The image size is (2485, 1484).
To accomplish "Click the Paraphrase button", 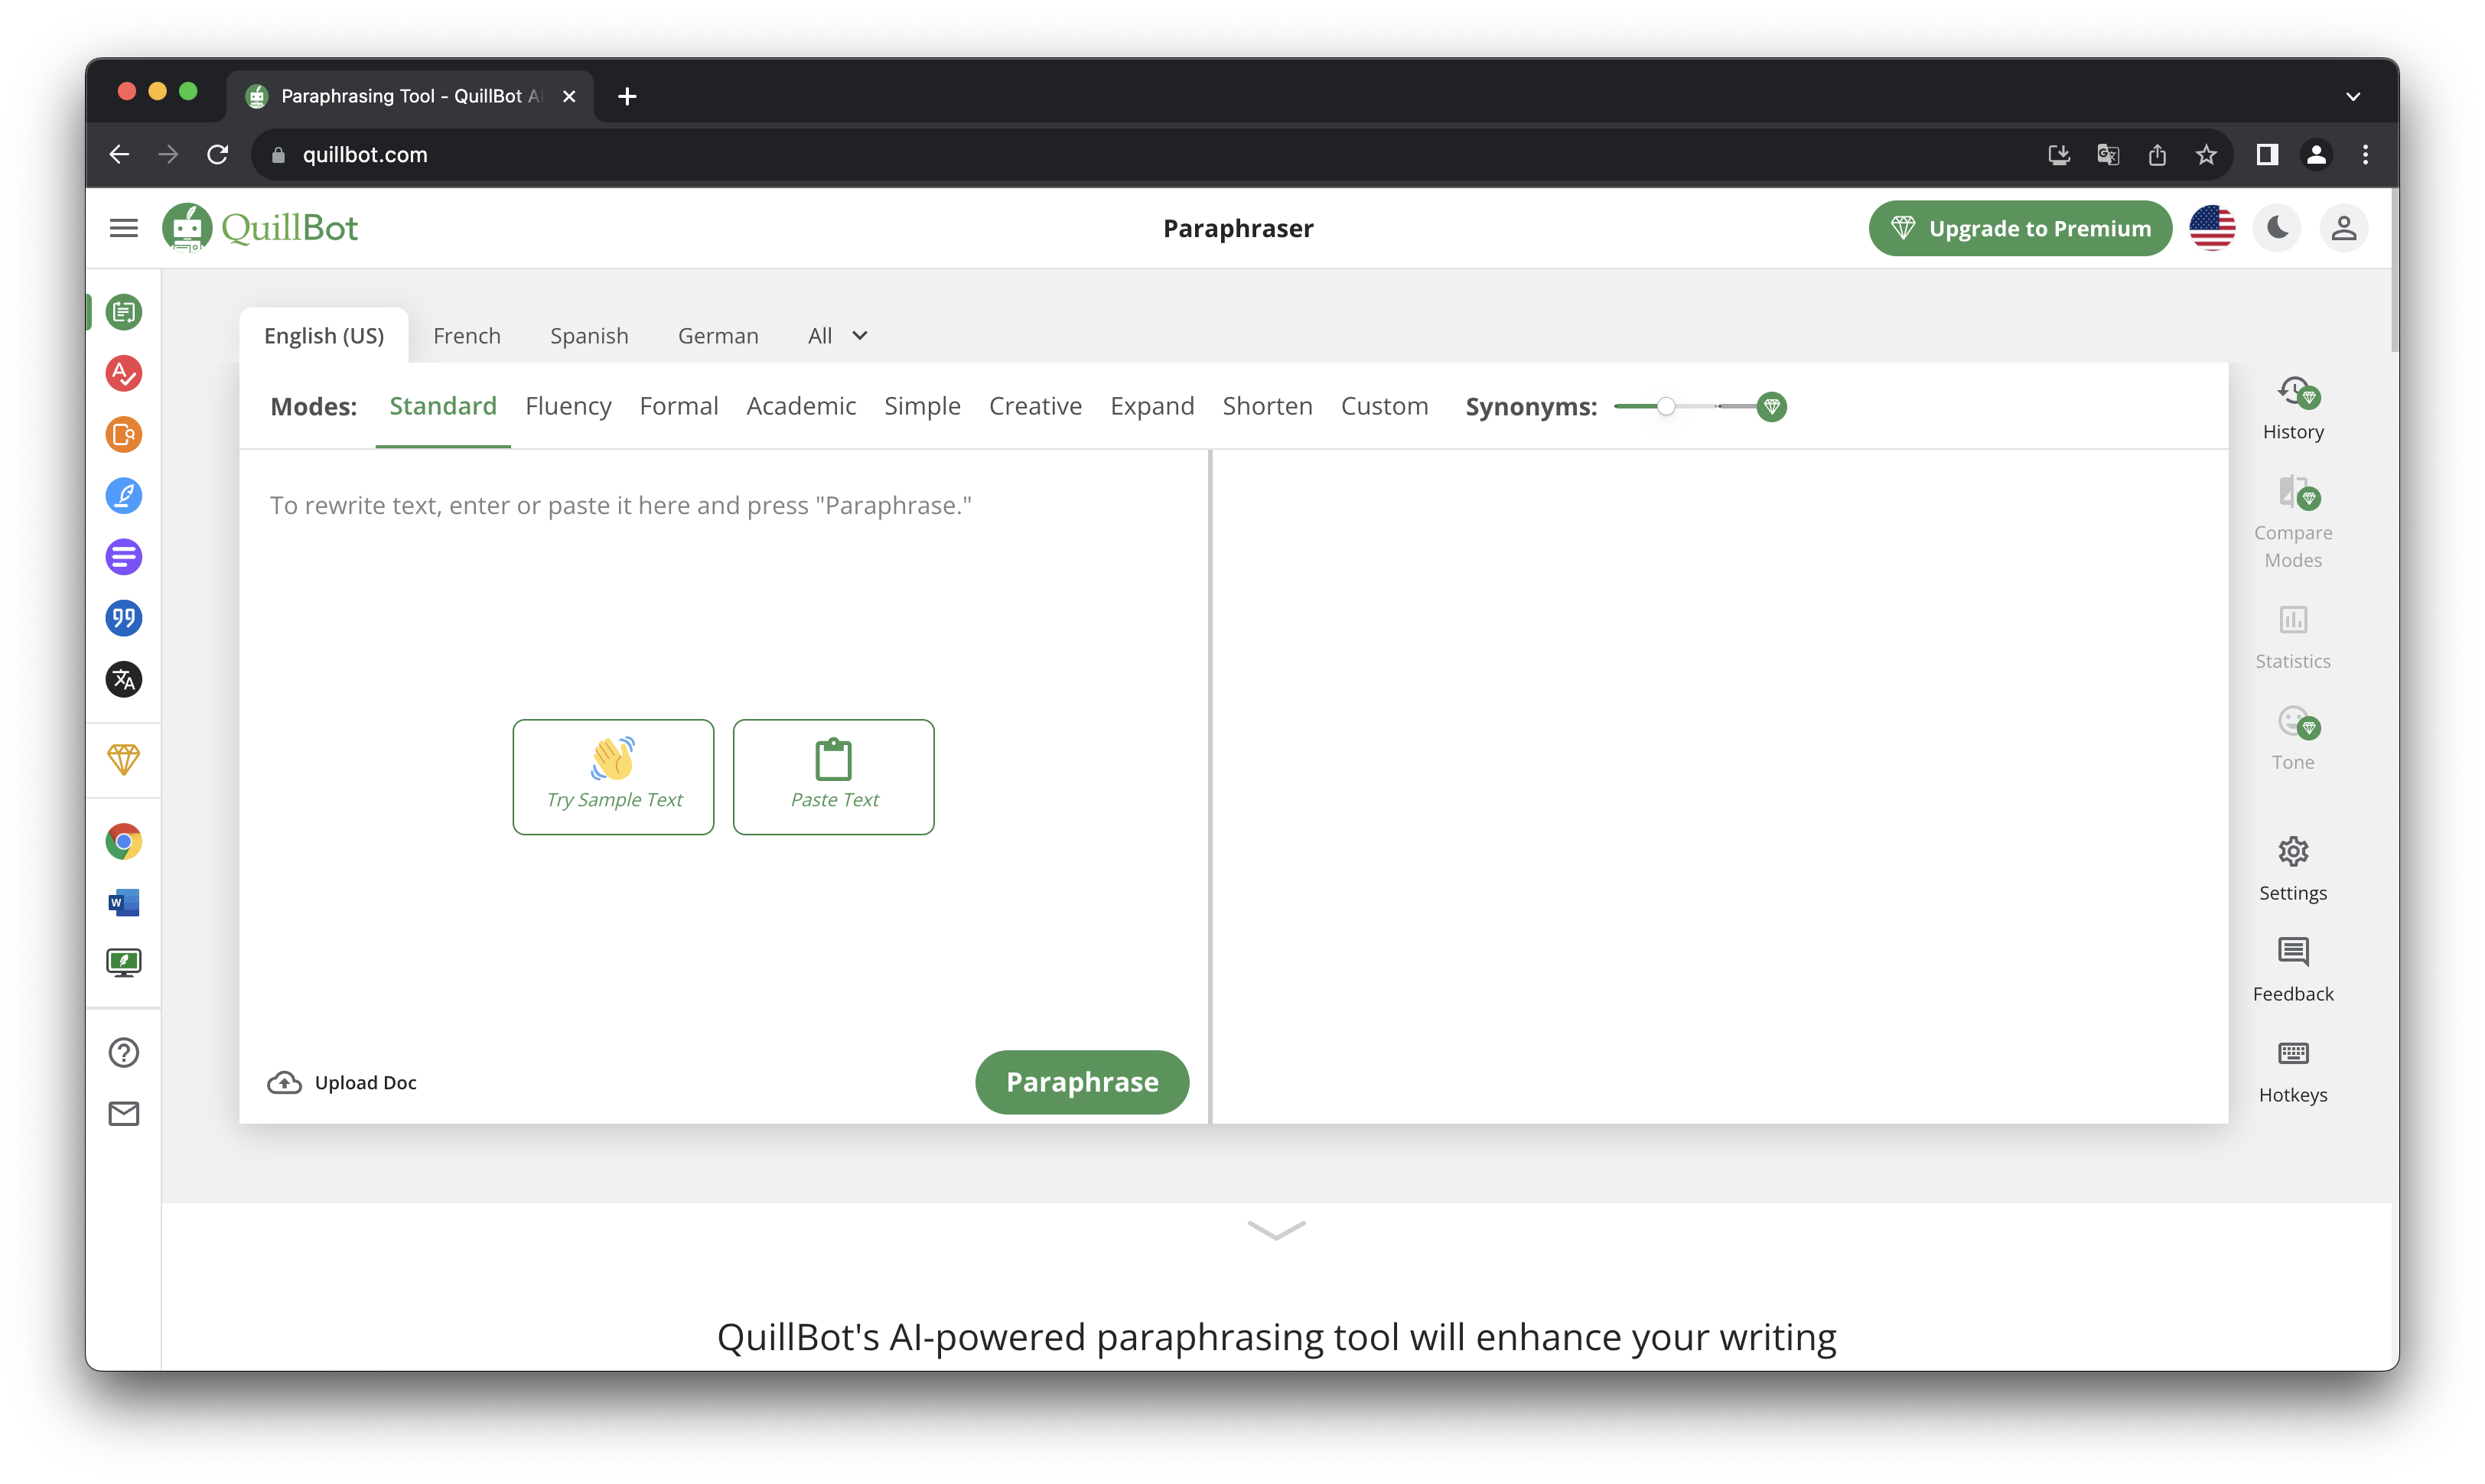I will (x=1082, y=1082).
